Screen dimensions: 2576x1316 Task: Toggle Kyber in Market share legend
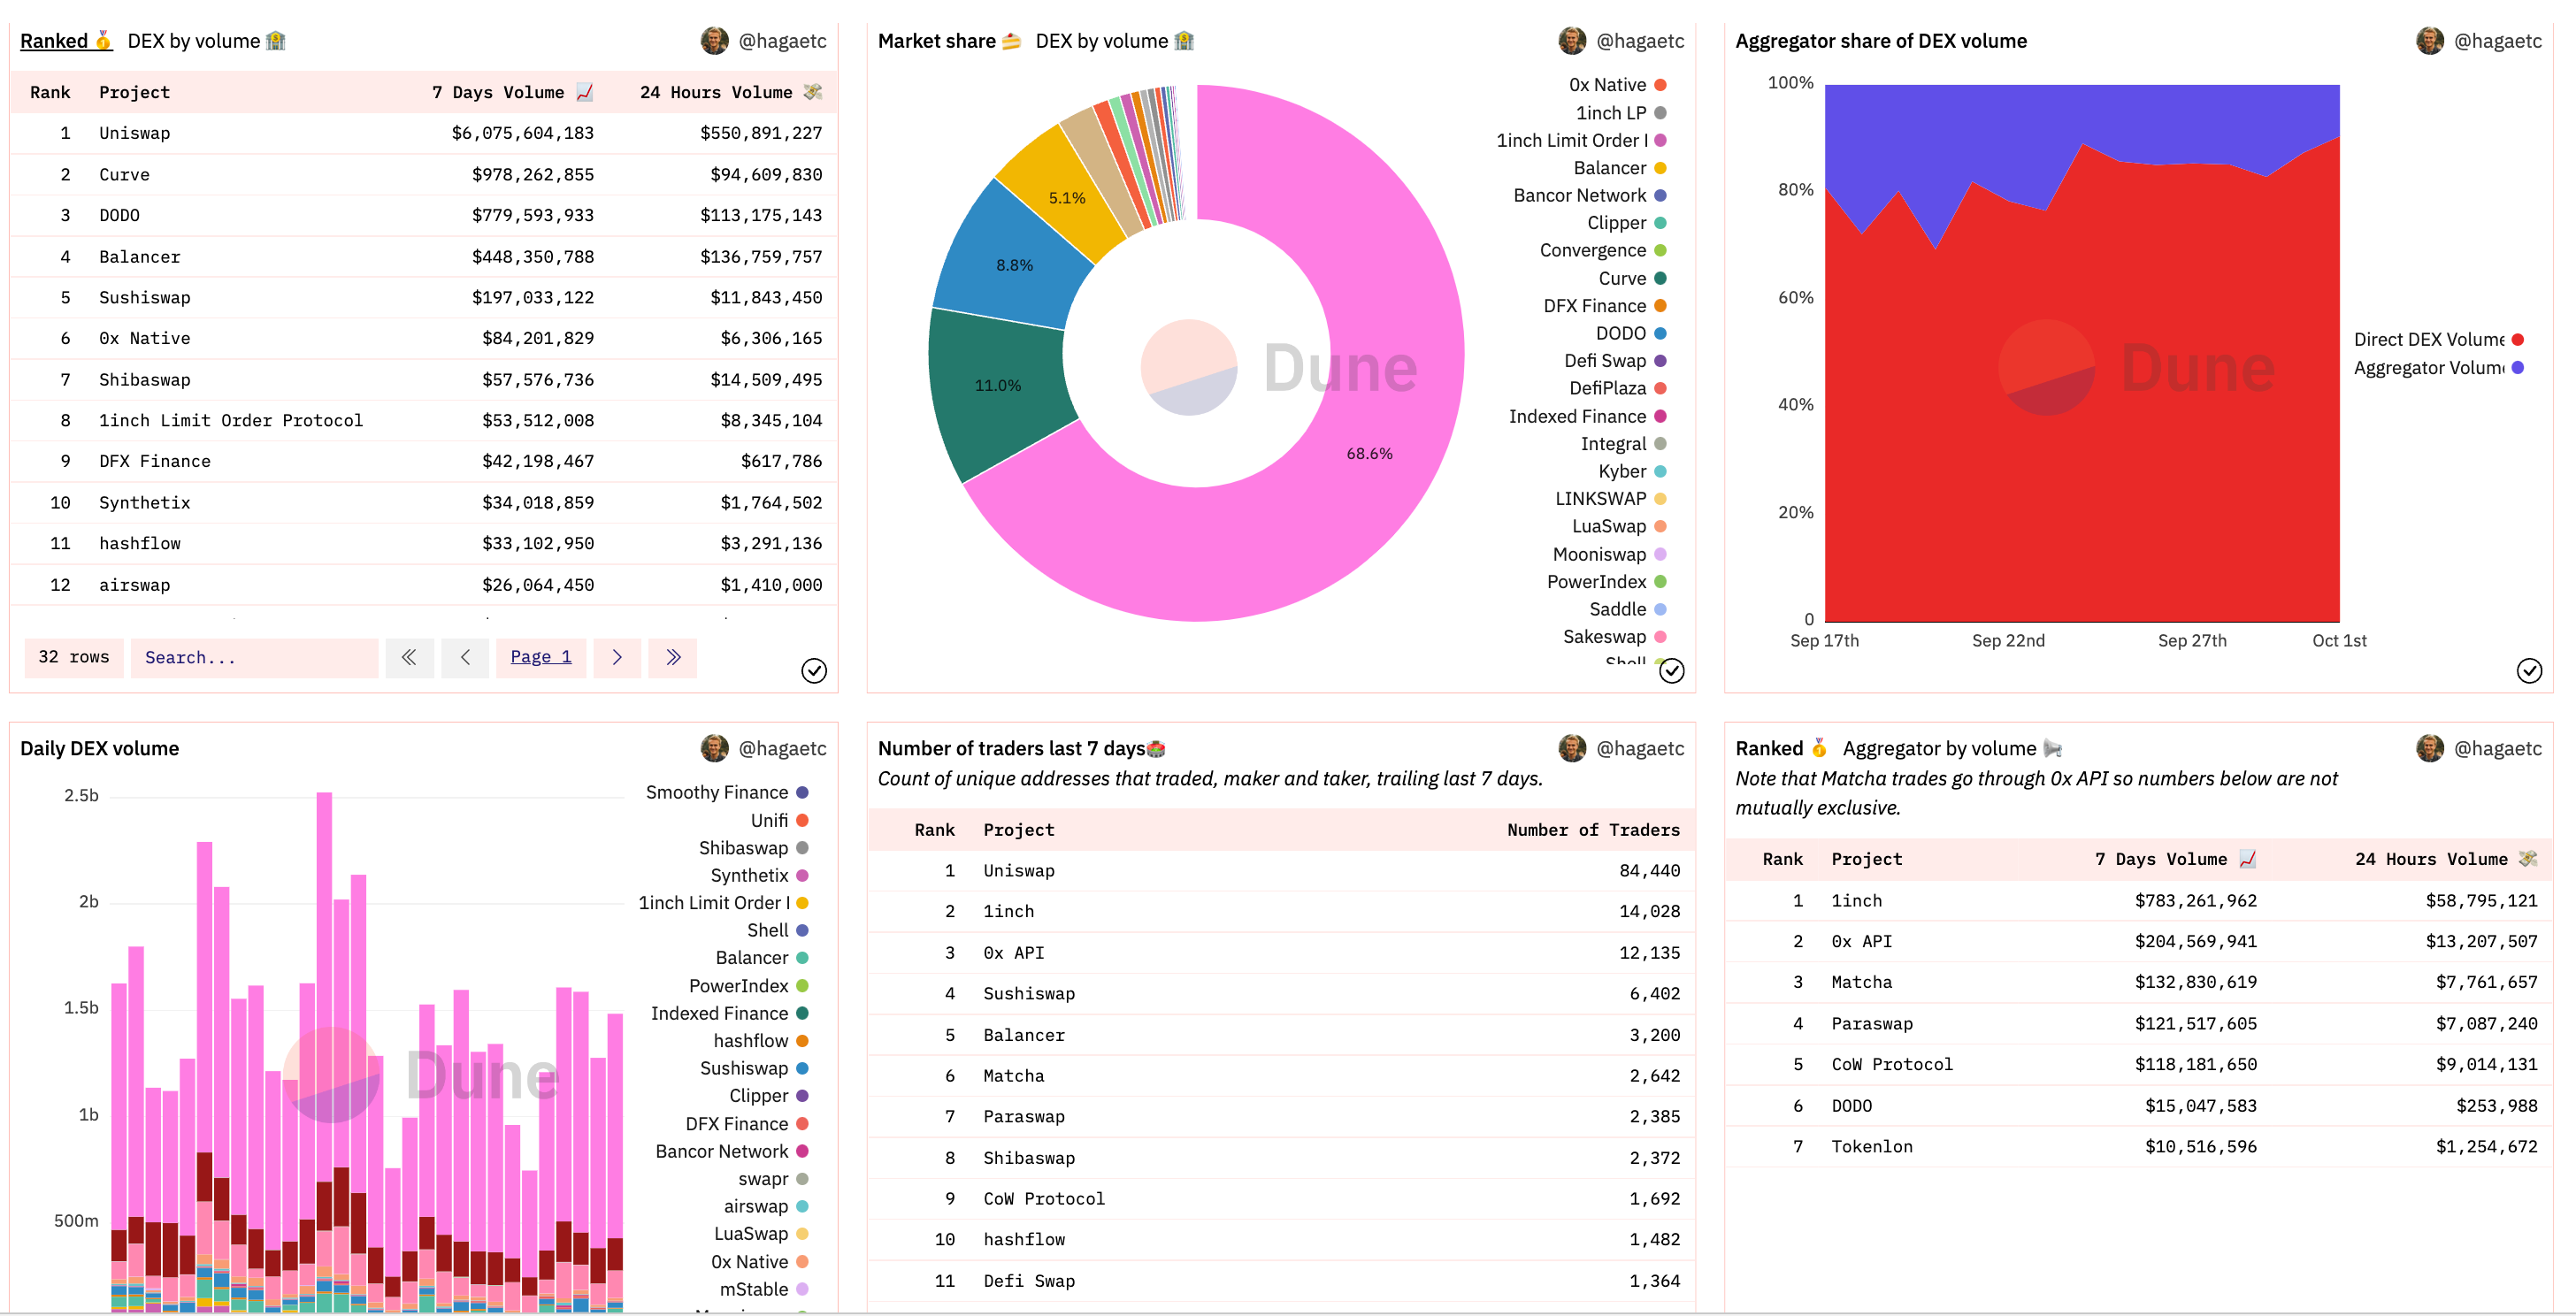pyautogui.click(x=1632, y=472)
